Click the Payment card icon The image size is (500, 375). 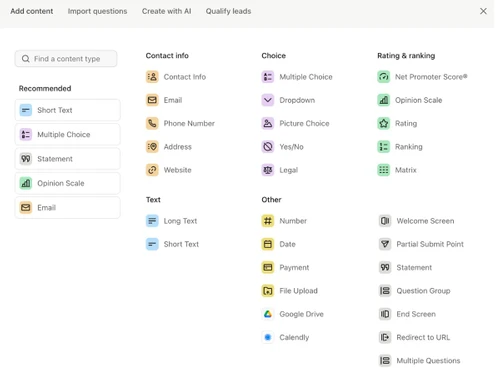[268, 268]
